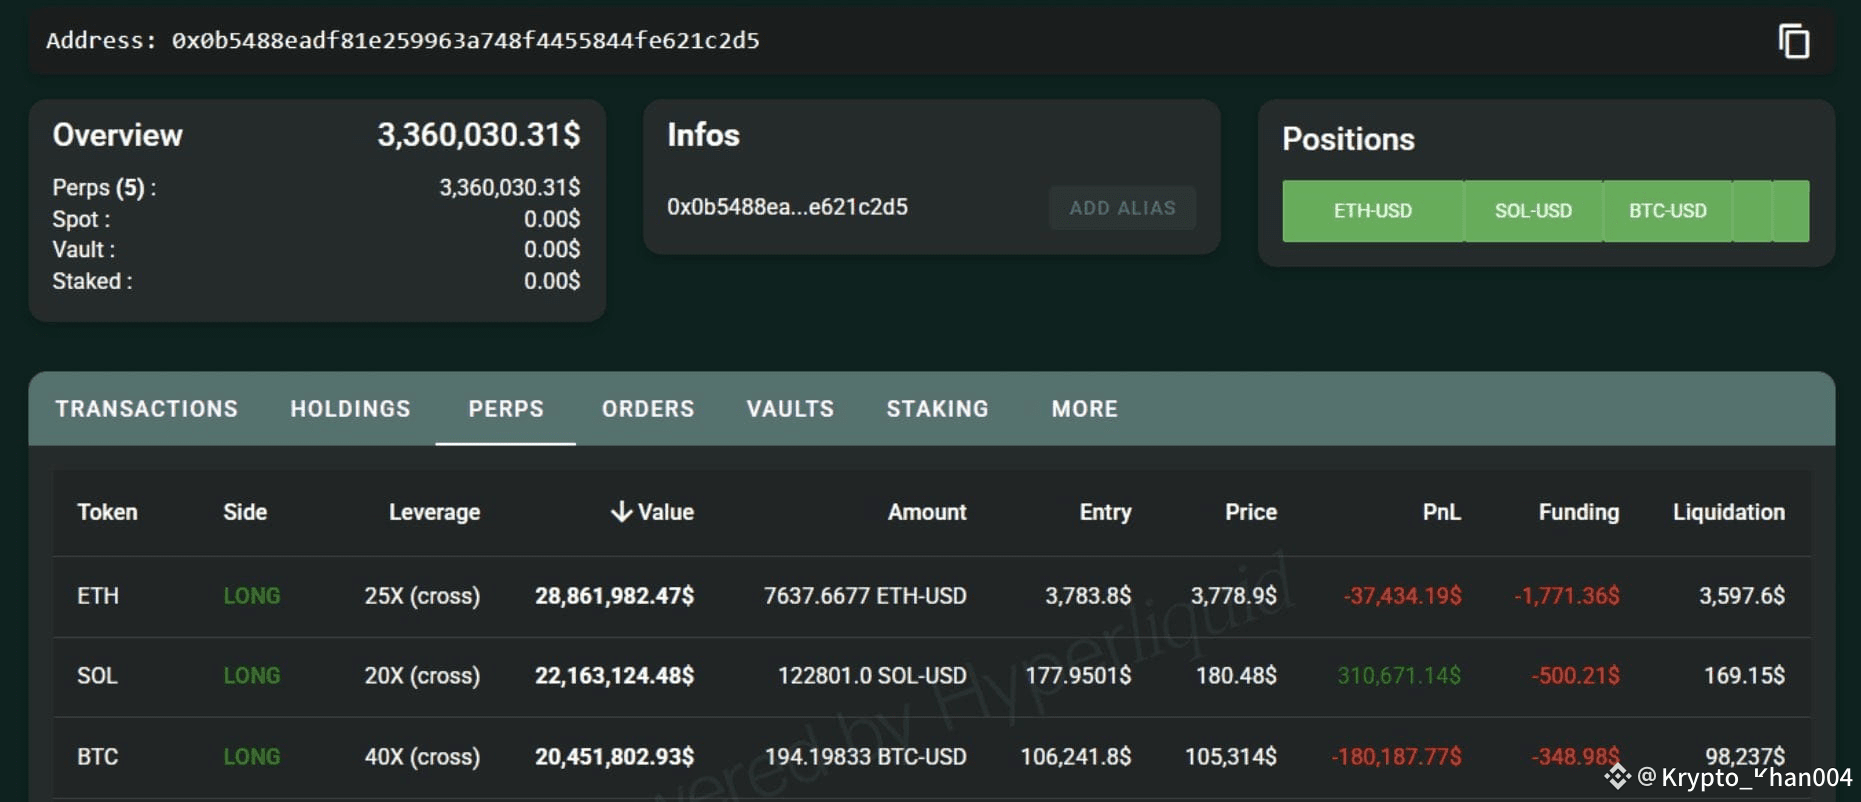Click the amount 122801.0 SOL-USD

point(872,676)
